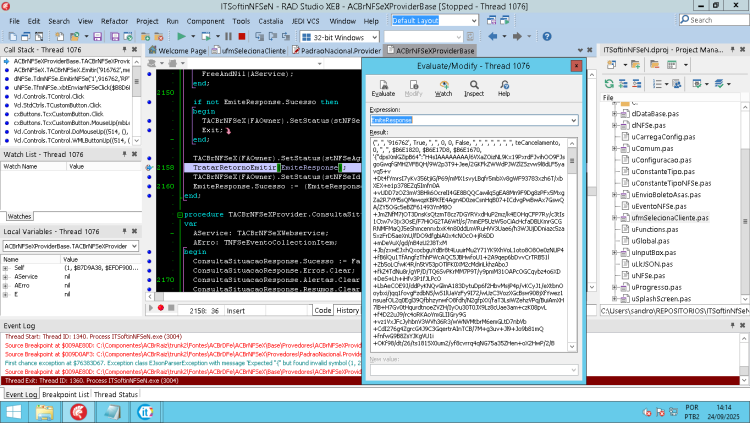750x423 pixels.
Task: Open the Expression dropdown in Evaluate/Modify
Action: tap(574, 120)
